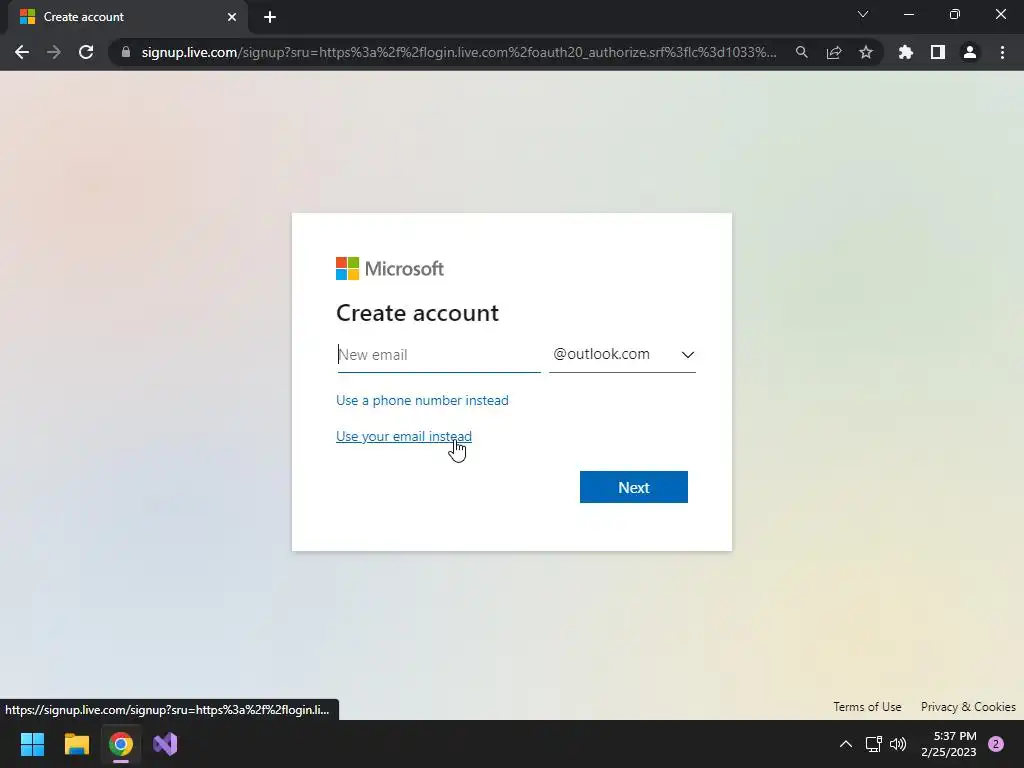Open the Chrome profile avatar
The image size is (1024, 768).
click(x=970, y=52)
